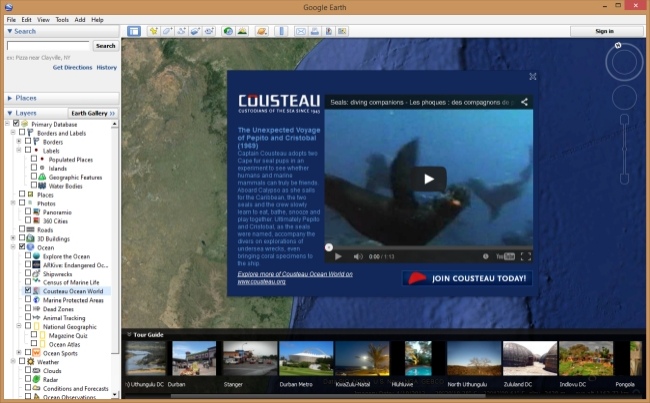Image resolution: width=650 pixels, height=403 pixels.
Task: Click the Add Placemark star icon
Action: [154, 31]
